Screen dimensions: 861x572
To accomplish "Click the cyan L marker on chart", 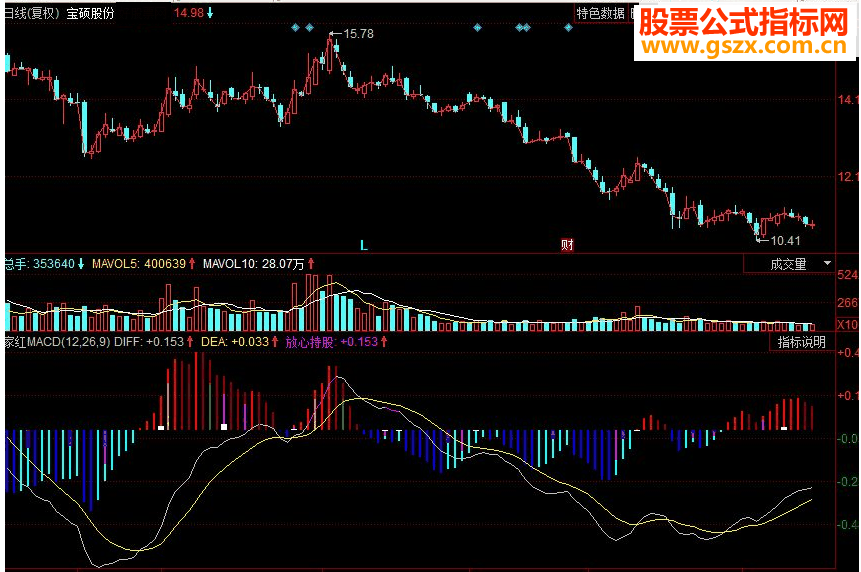I will pyautogui.click(x=364, y=245).
